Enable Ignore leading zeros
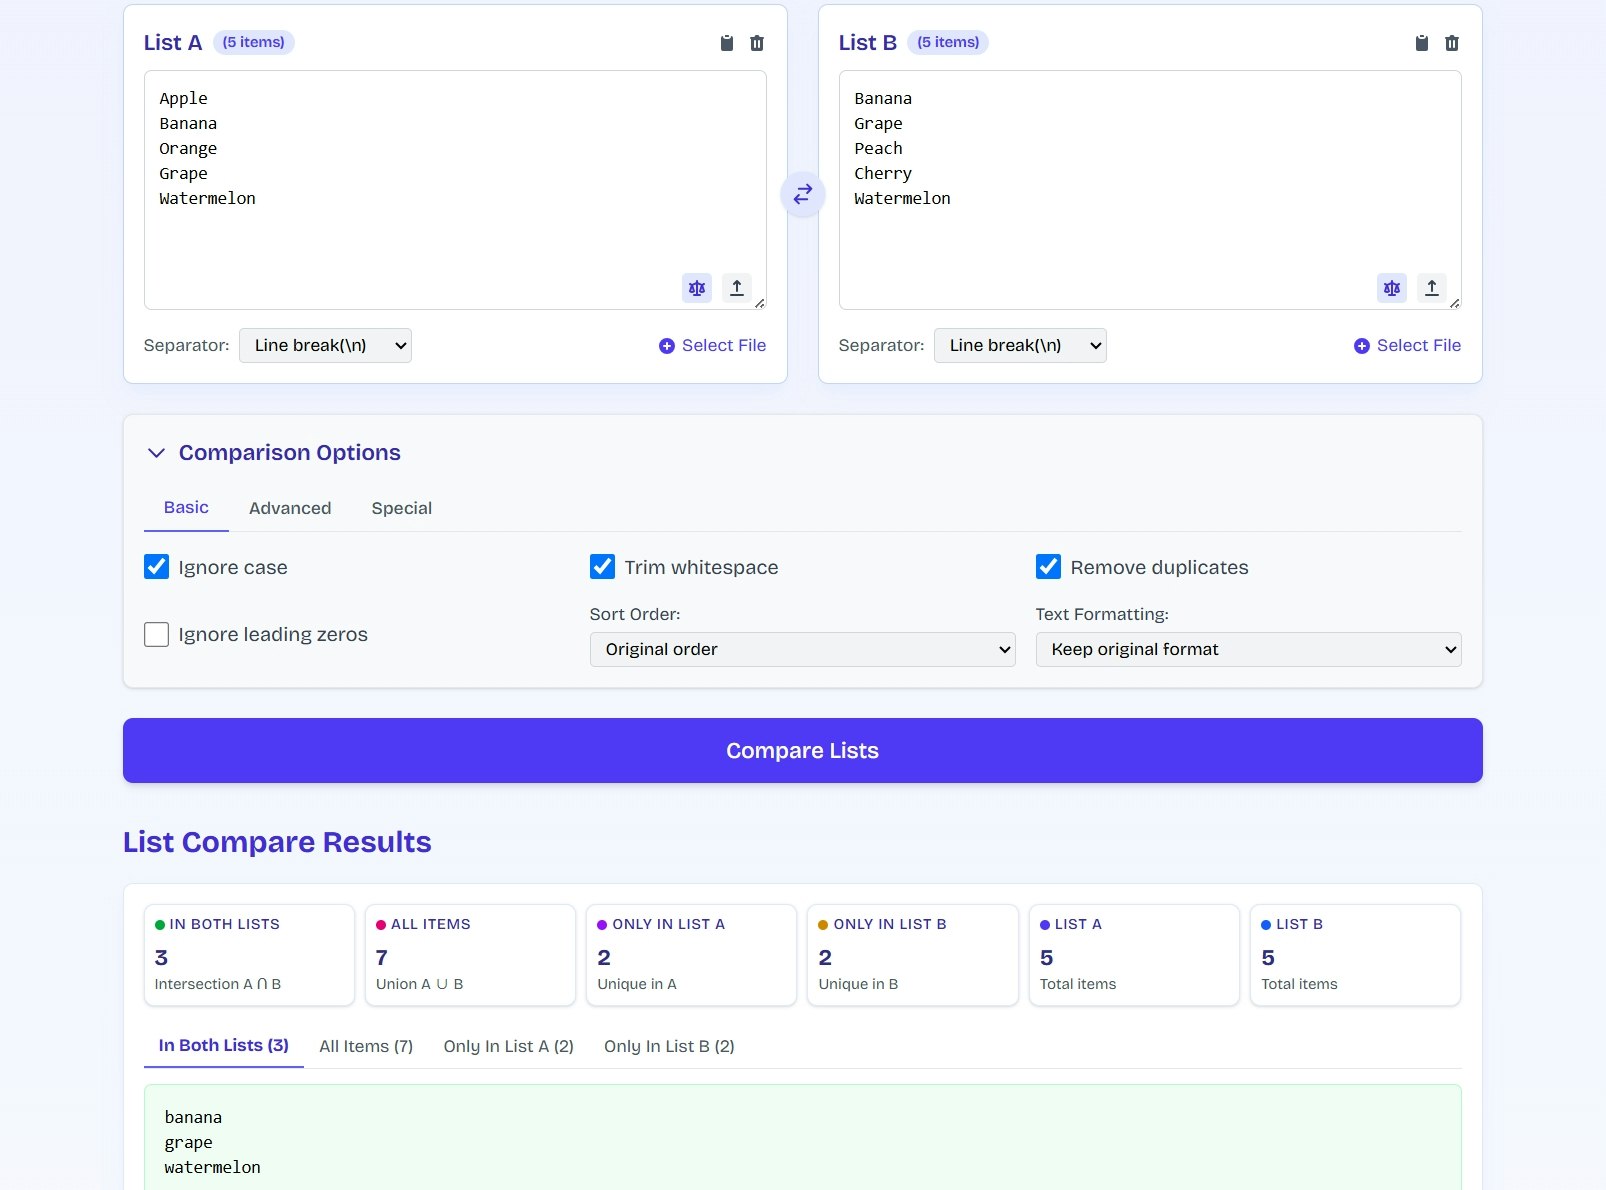1606x1190 pixels. pos(157,635)
